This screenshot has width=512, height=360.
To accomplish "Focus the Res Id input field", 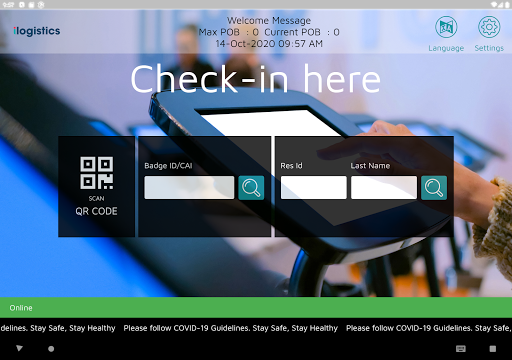I will [x=314, y=188].
